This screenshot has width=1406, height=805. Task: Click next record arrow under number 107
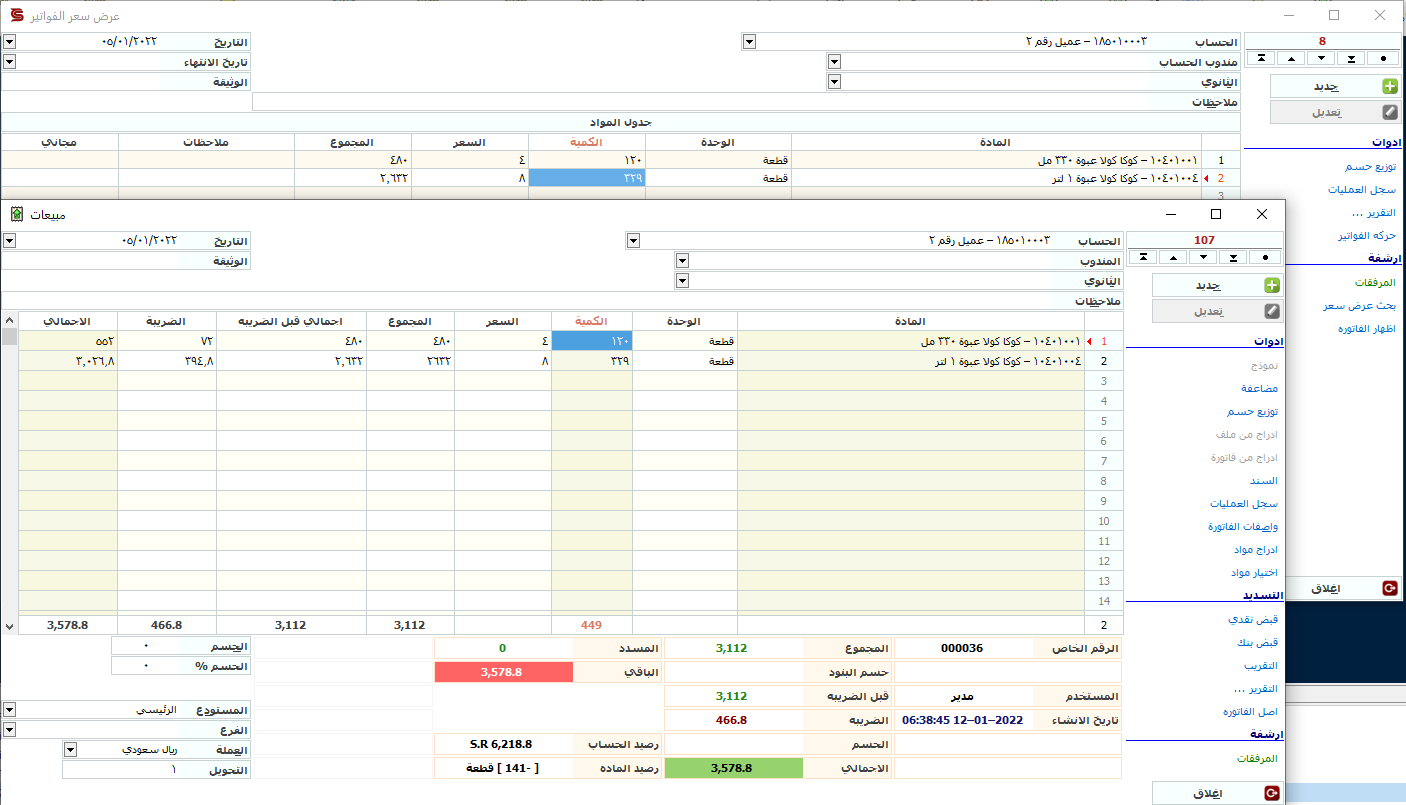point(1204,257)
